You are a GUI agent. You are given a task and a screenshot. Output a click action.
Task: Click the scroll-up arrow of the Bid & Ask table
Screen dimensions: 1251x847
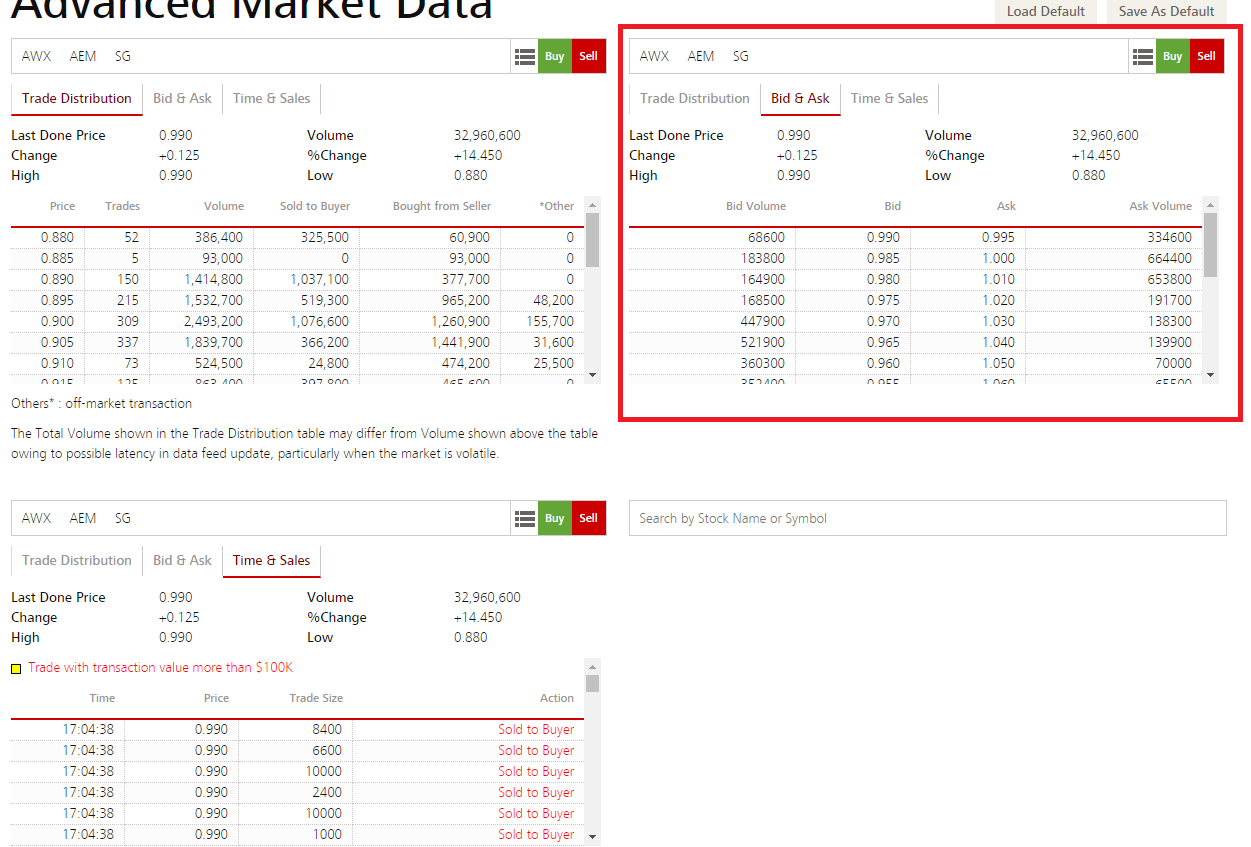pyautogui.click(x=1211, y=205)
